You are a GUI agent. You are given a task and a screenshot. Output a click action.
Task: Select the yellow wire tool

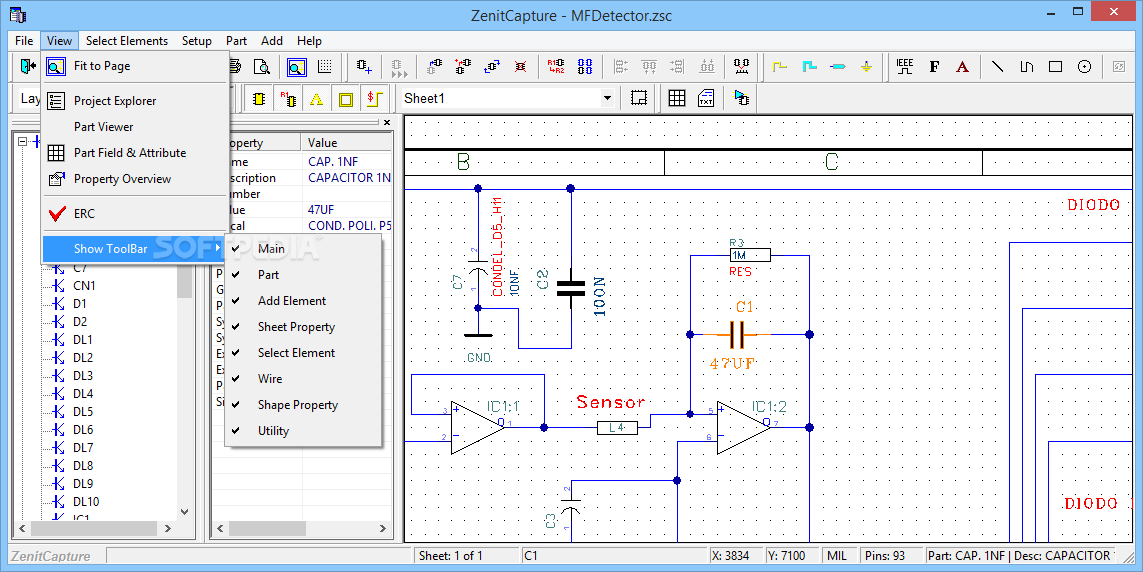click(x=780, y=67)
